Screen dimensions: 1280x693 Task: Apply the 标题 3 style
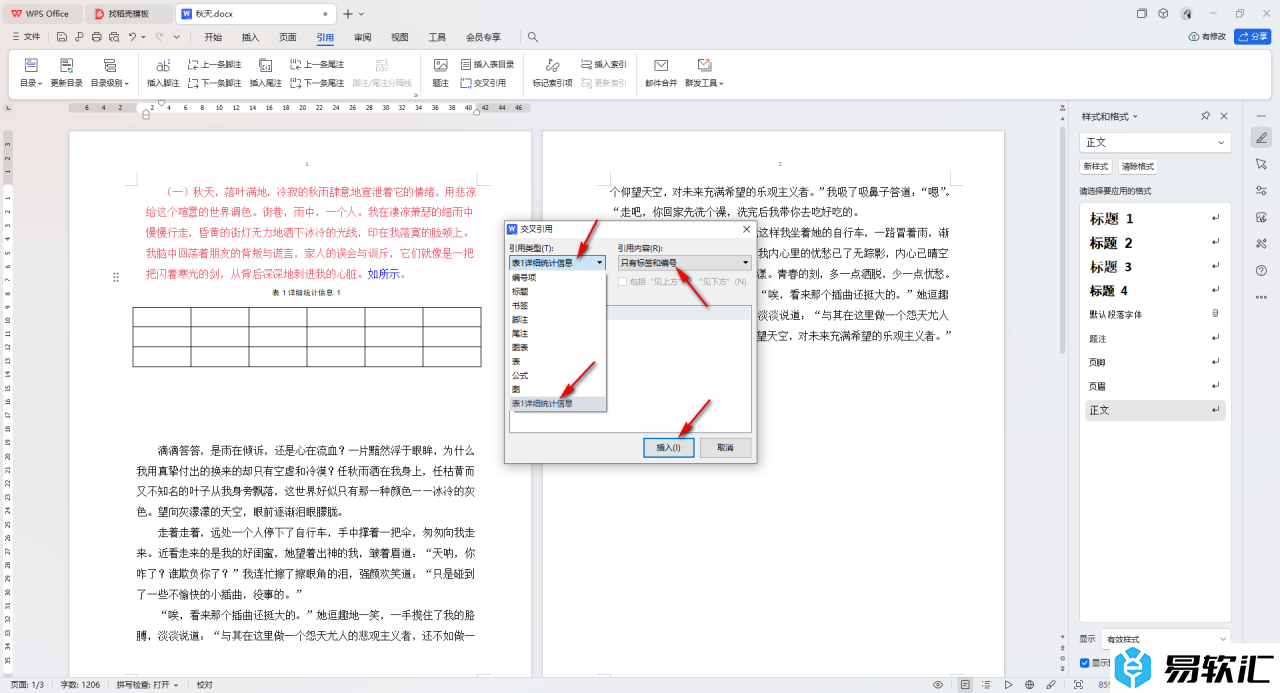1155,267
